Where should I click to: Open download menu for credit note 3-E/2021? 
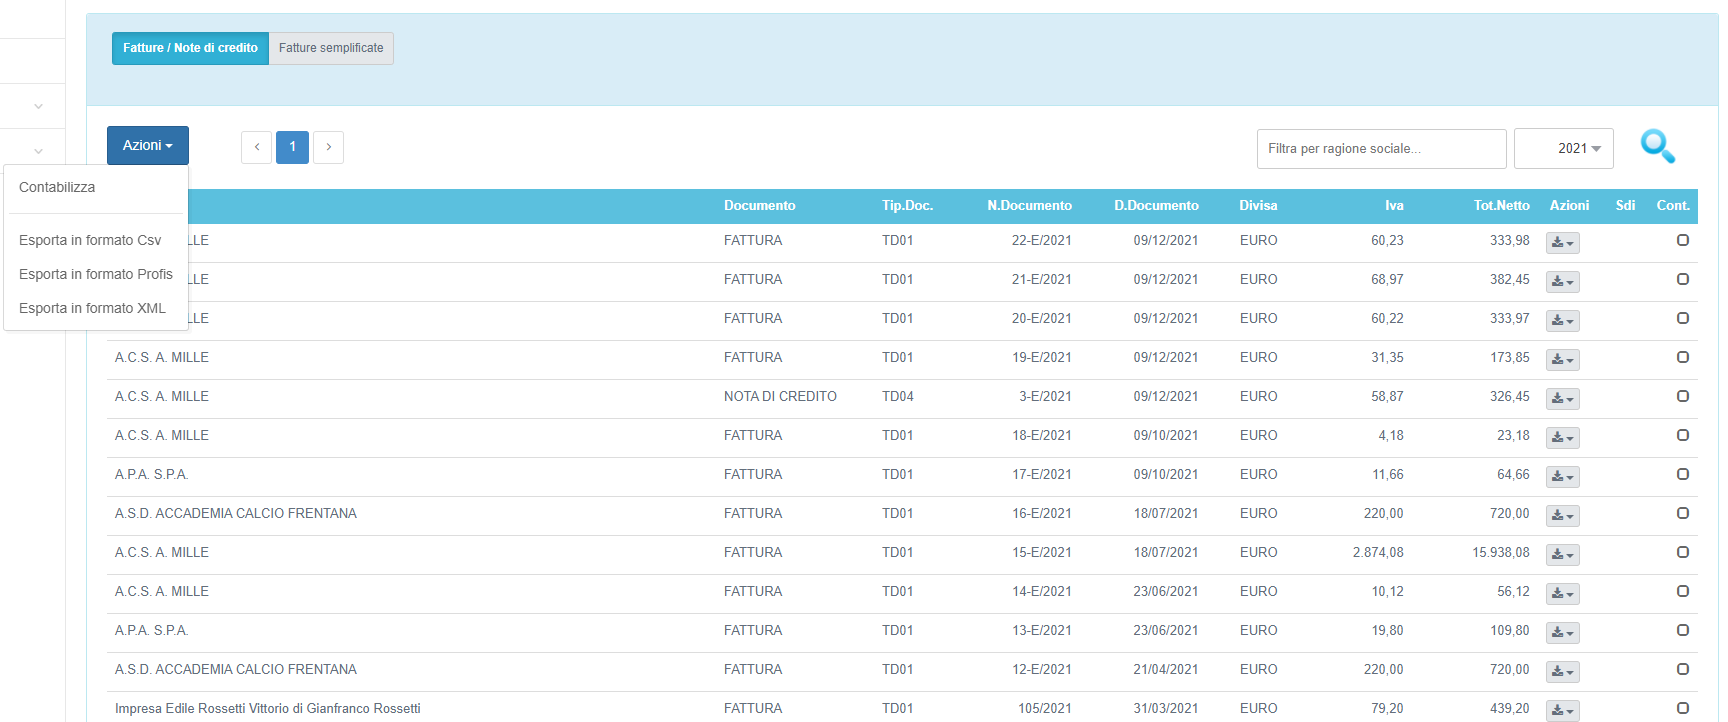click(1562, 399)
